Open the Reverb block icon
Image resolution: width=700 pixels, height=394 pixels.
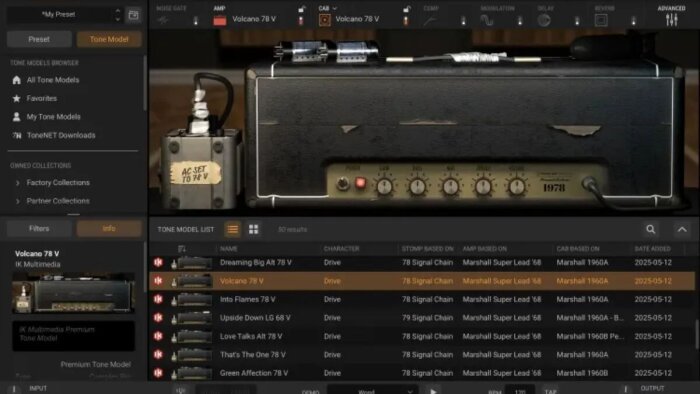click(601, 20)
